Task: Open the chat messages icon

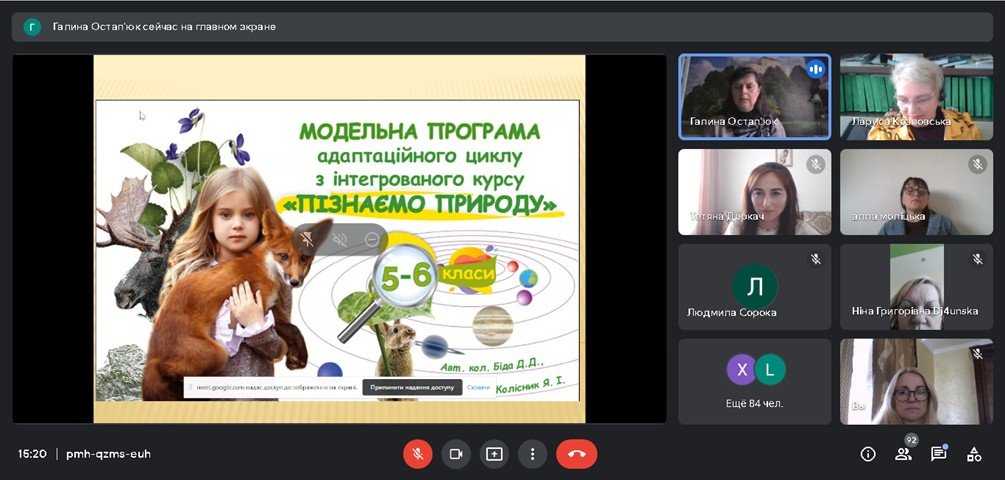Action: point(938,454)
